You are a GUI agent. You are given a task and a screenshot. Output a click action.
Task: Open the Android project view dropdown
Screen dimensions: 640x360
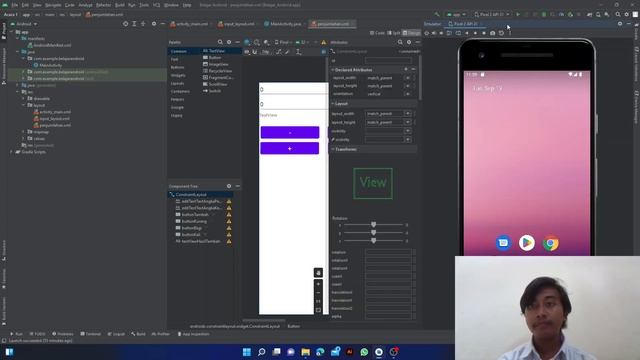click(24, 24)
